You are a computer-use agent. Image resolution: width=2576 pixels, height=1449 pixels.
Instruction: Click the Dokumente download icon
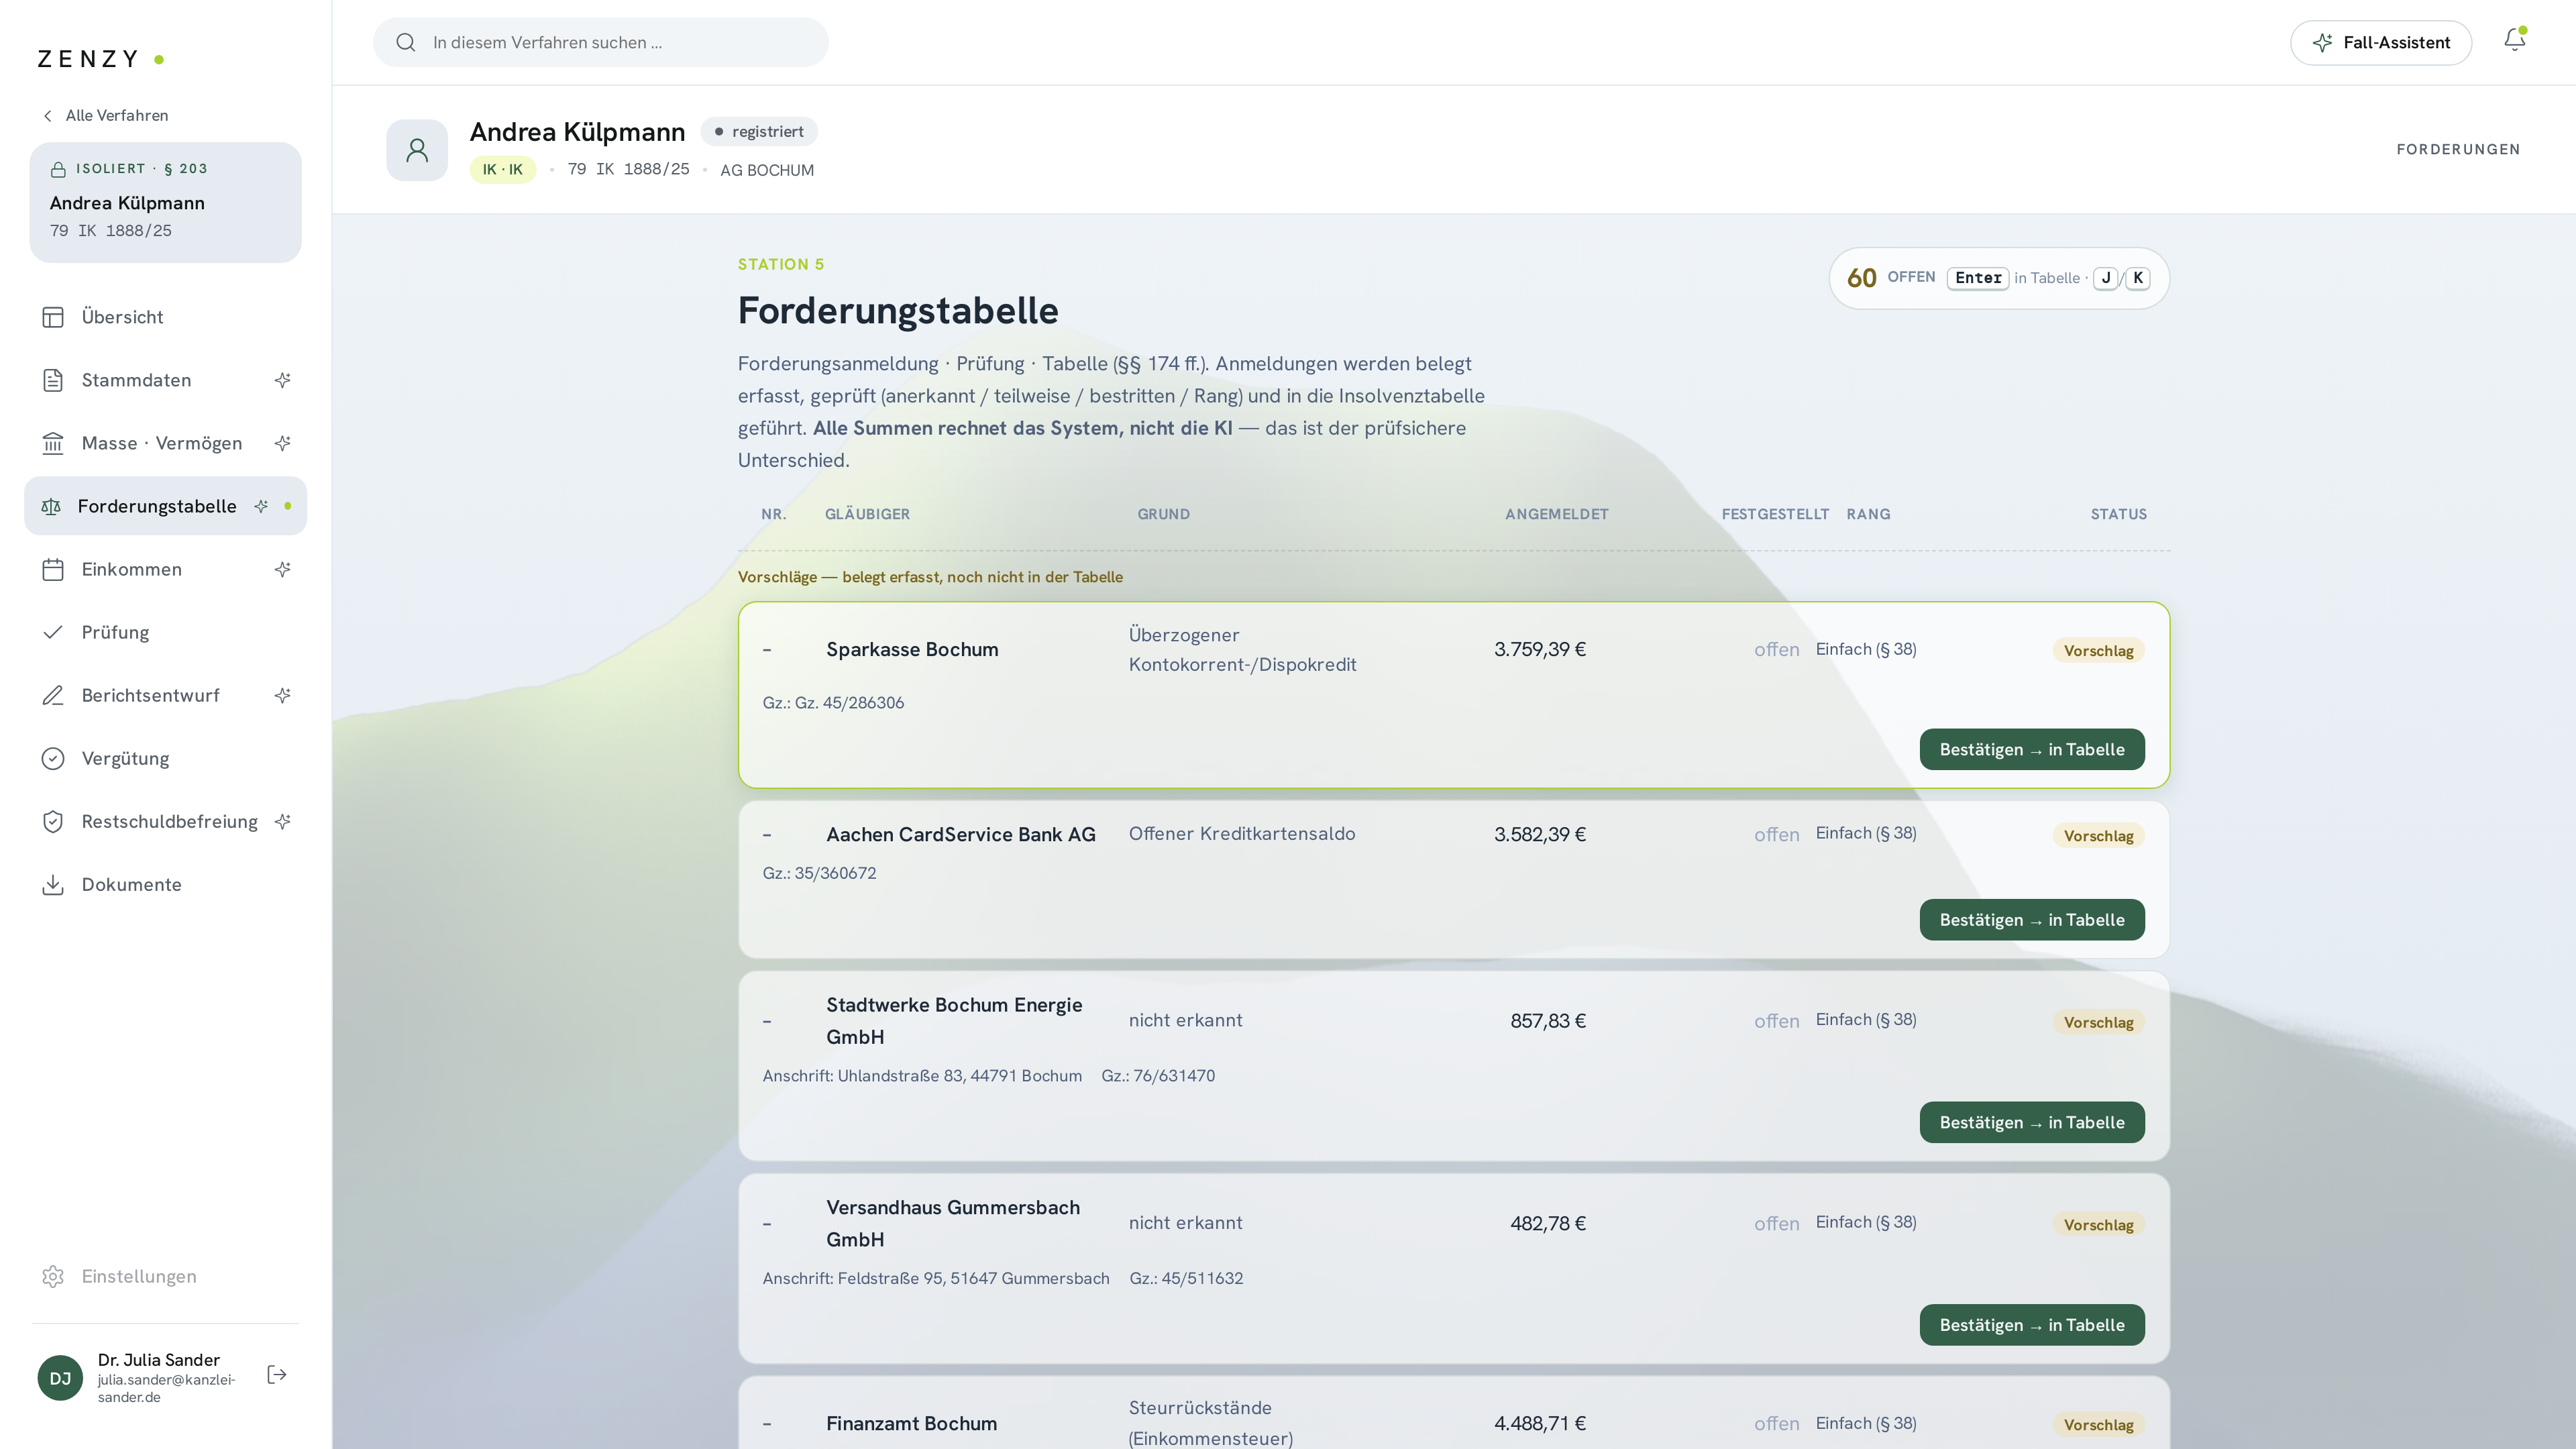(53, 884)
